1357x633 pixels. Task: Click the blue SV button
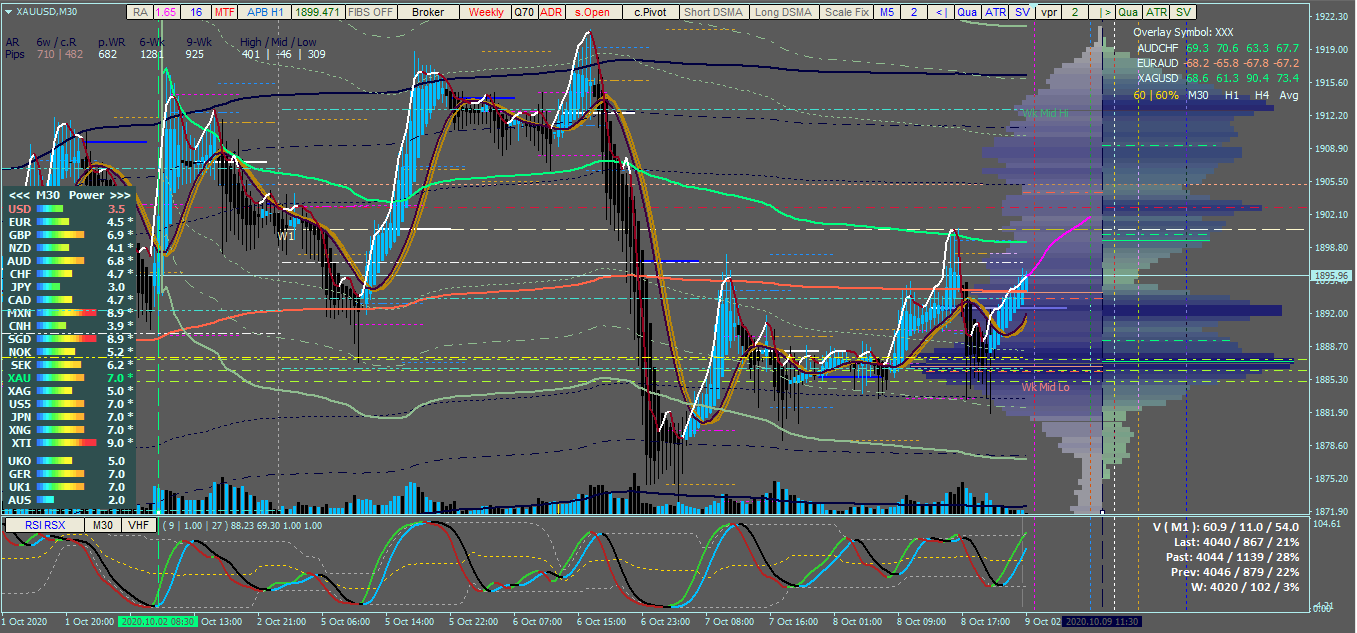pyautogui.click(x=1021, y=12)
